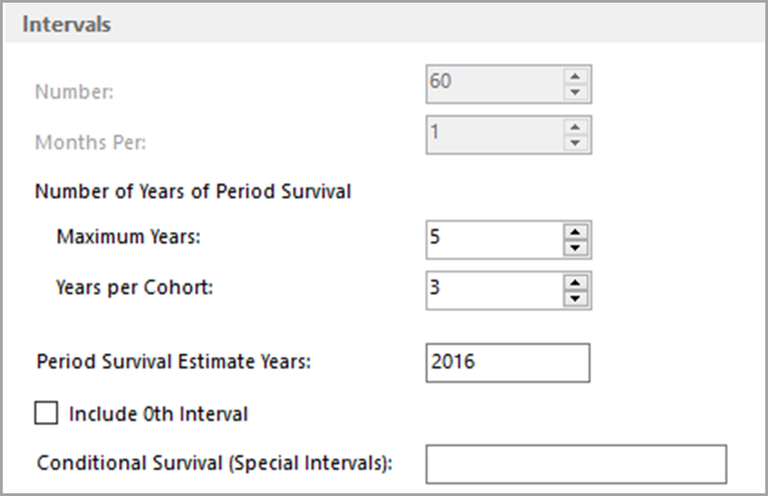Increment the Years per Cohort spinner
768x496 pixels.
(x=576, y=282)
